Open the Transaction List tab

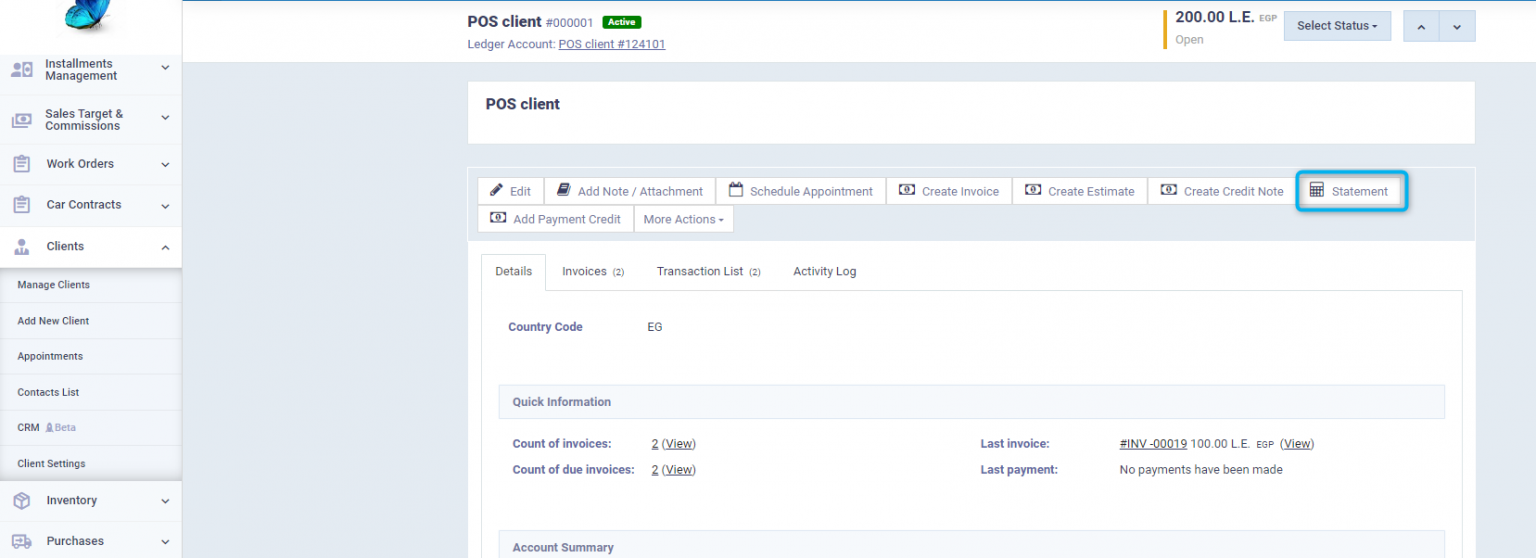(708, 272)
